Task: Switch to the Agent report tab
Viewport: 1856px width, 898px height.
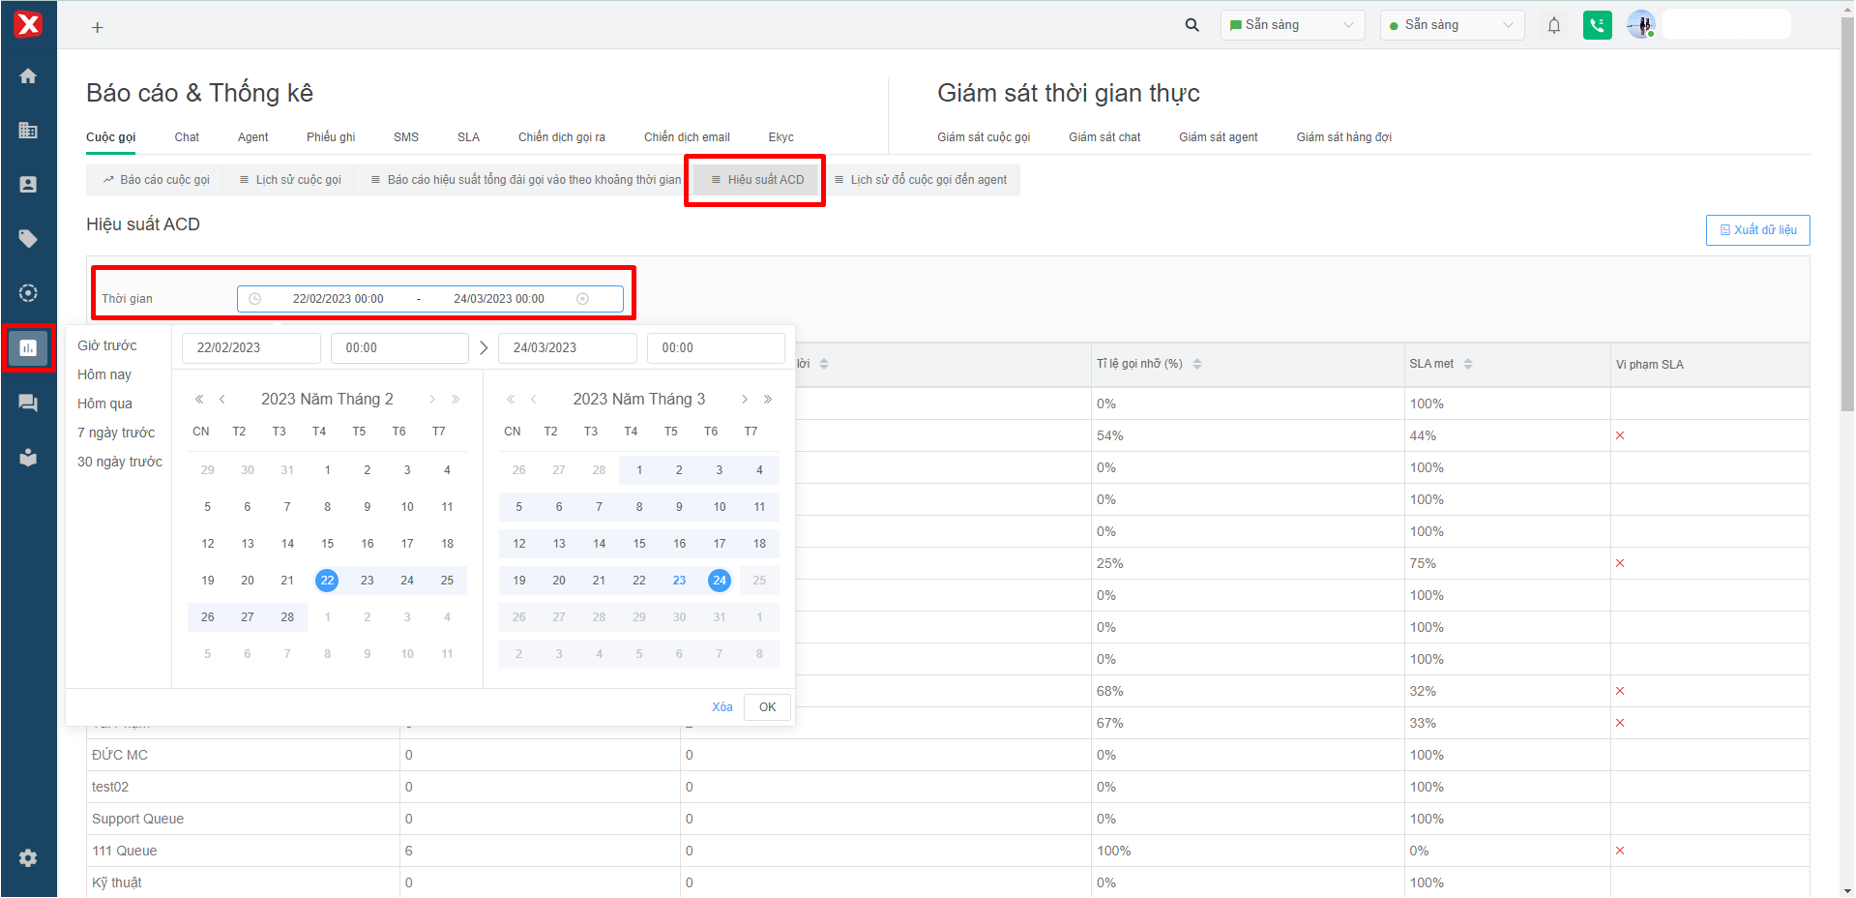Action: pyautogui.click(x=252, y=137)
